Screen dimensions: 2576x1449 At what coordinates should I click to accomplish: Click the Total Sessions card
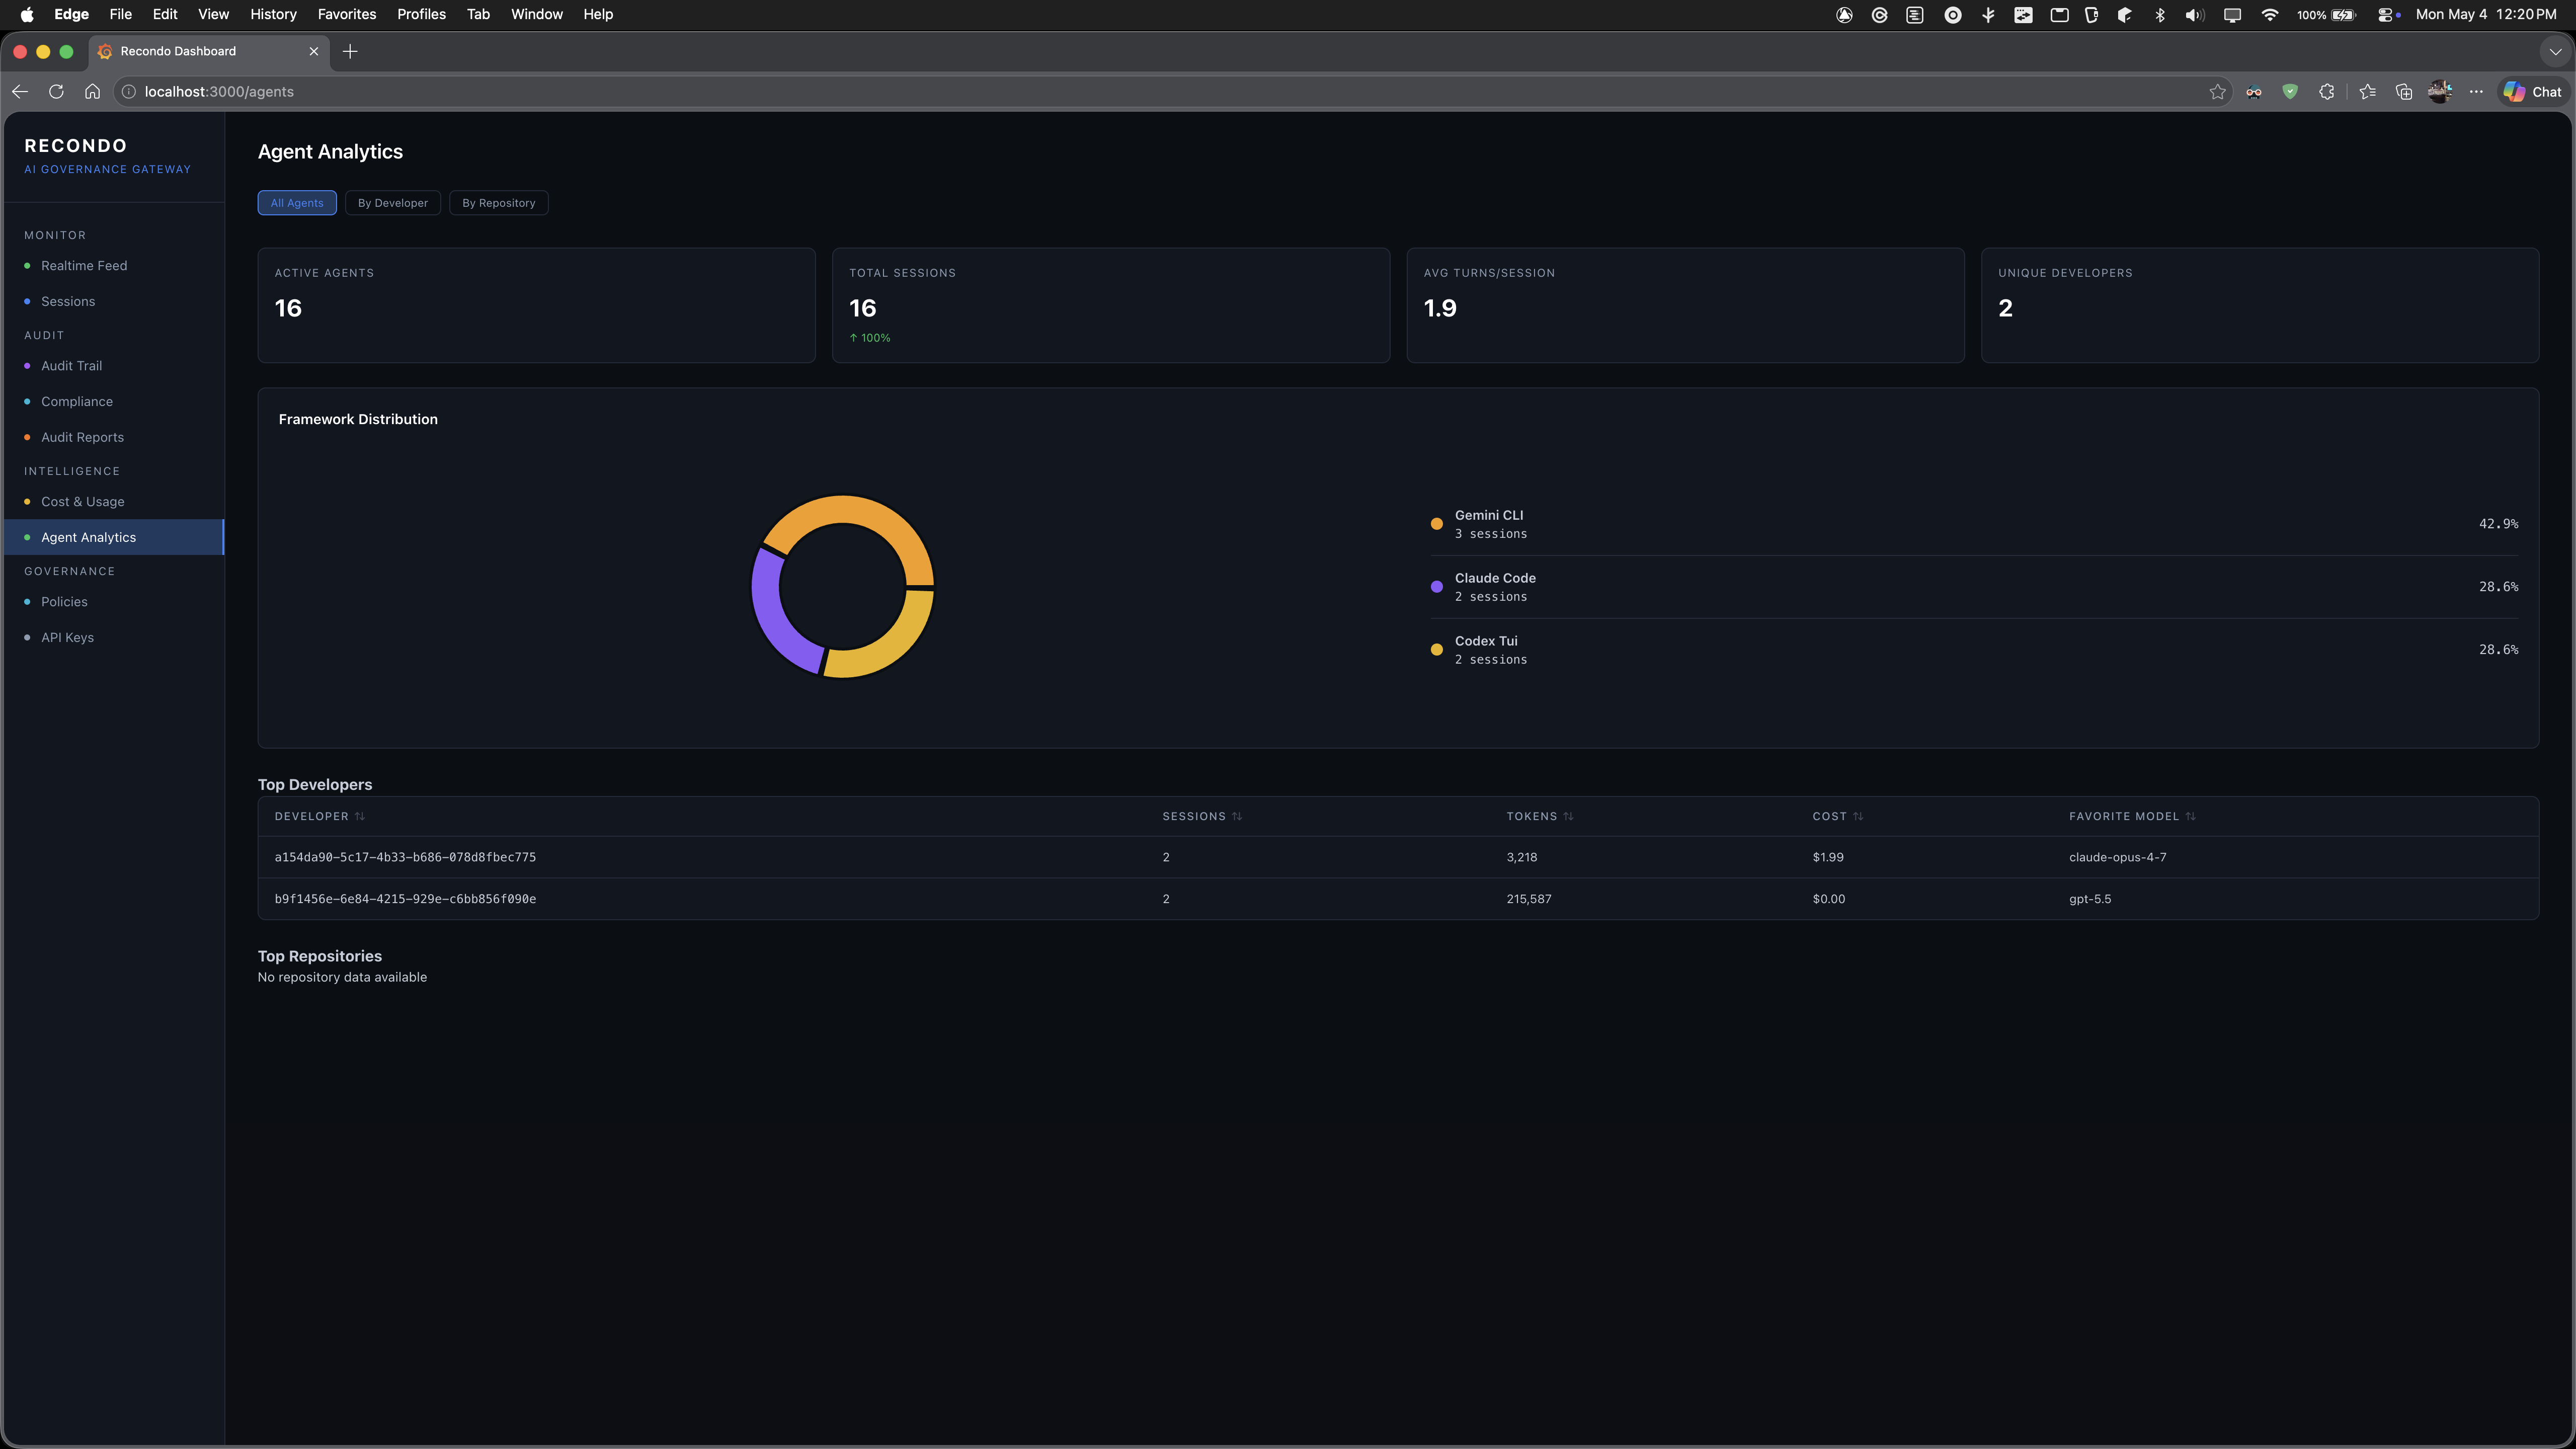pos(1111,305)
